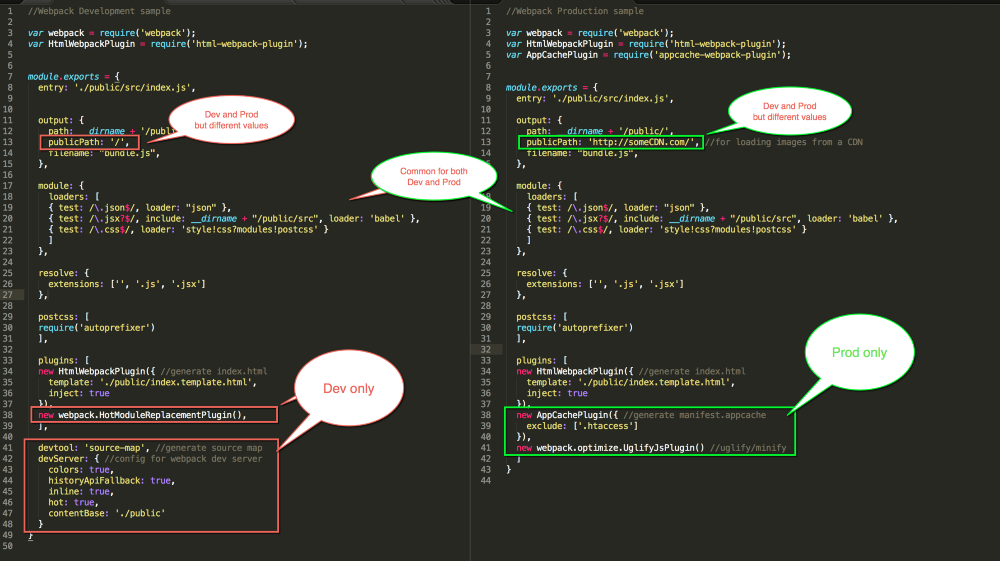Screen dimensions: 1000x561
Task: Click the "//Webpack Production sample" comment
Action: click(575, 11)
